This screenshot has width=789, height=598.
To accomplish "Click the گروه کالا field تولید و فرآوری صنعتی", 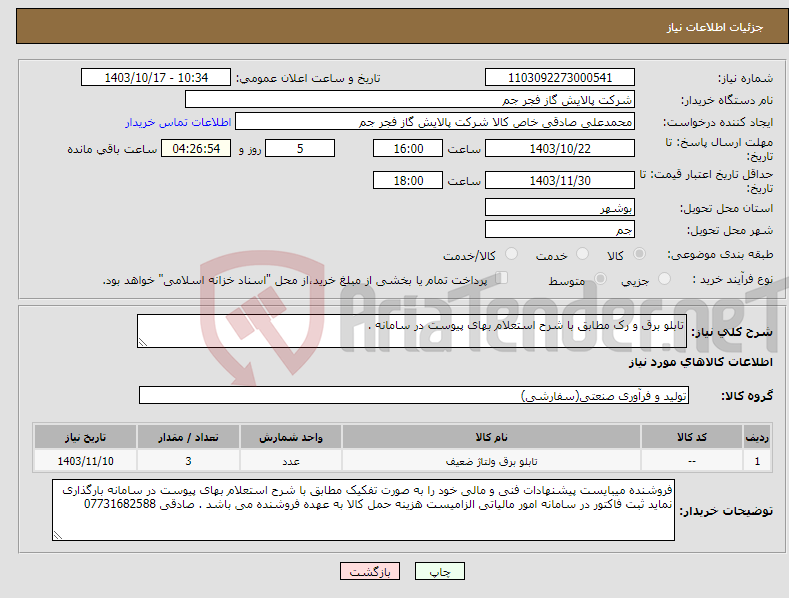I will pos(414,396).
